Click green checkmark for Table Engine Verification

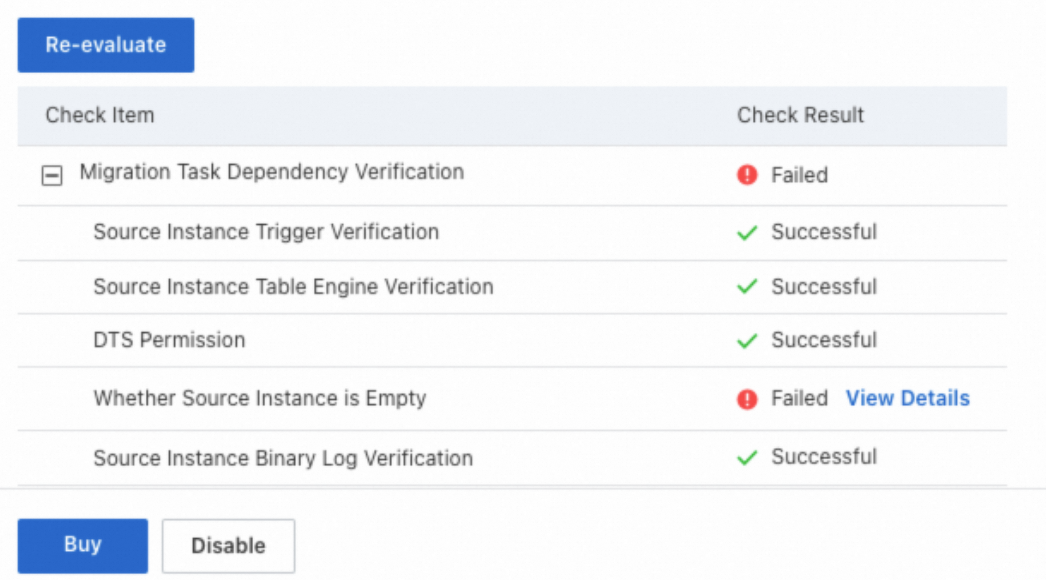[x=747, y=287]
